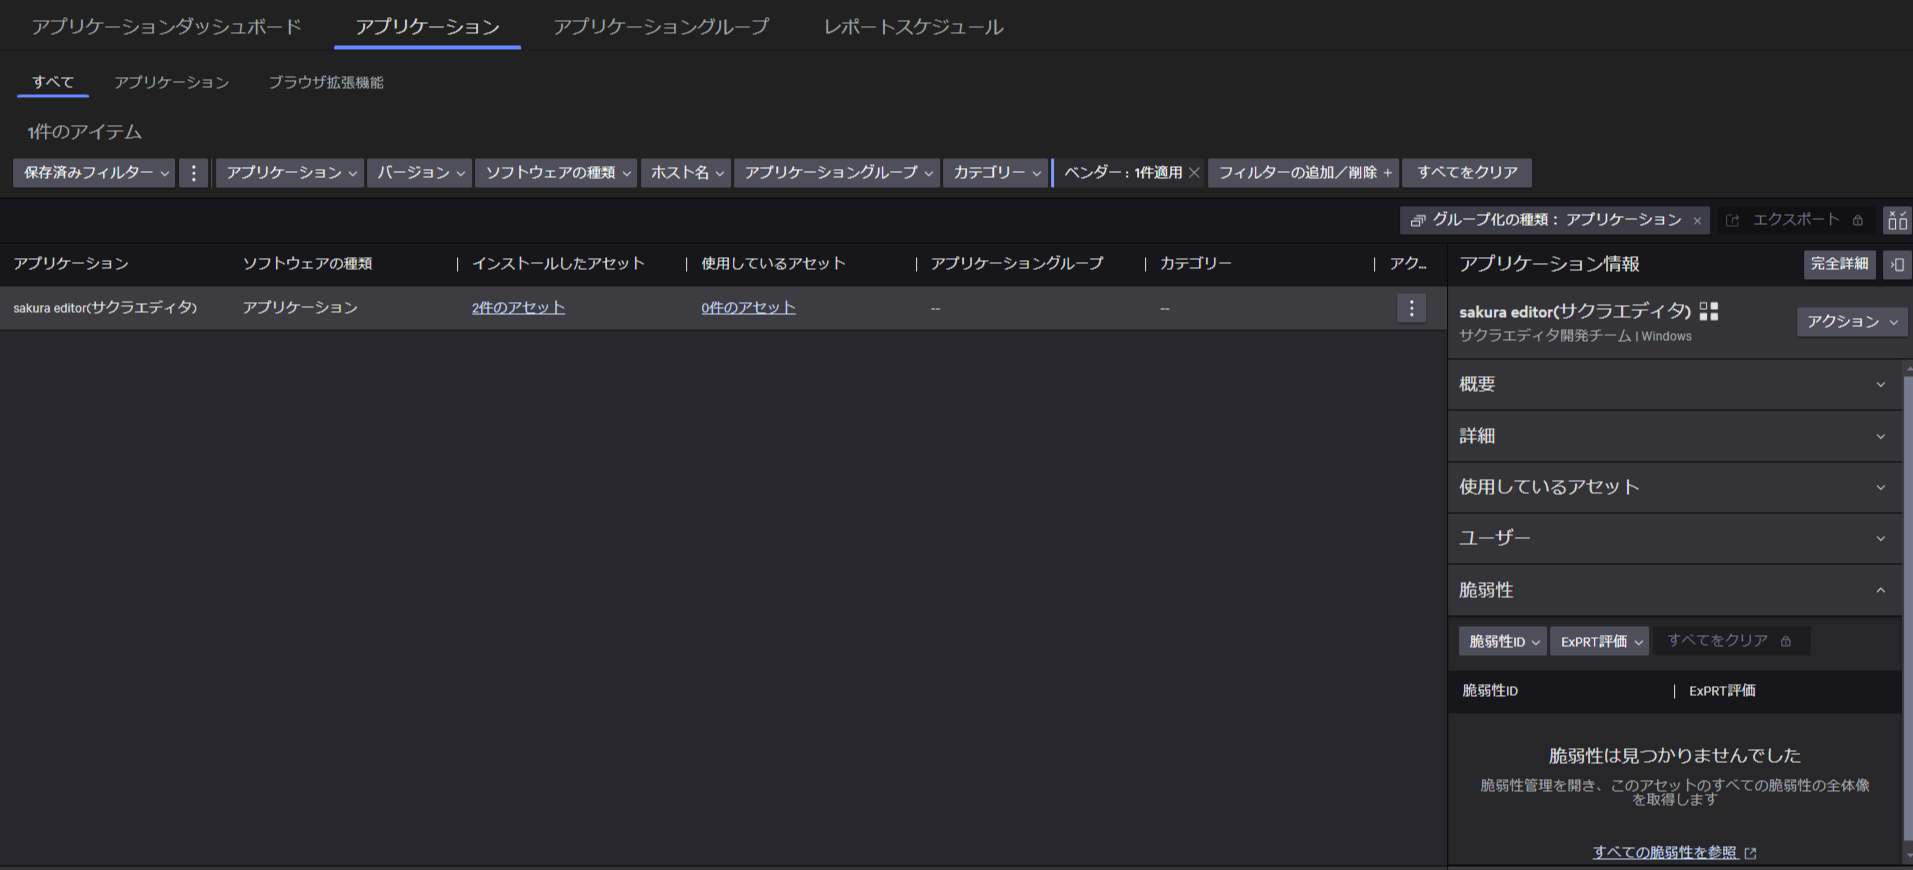Collapse the 脆弱性 section

pyautogui.click(x=1675, y=590)
